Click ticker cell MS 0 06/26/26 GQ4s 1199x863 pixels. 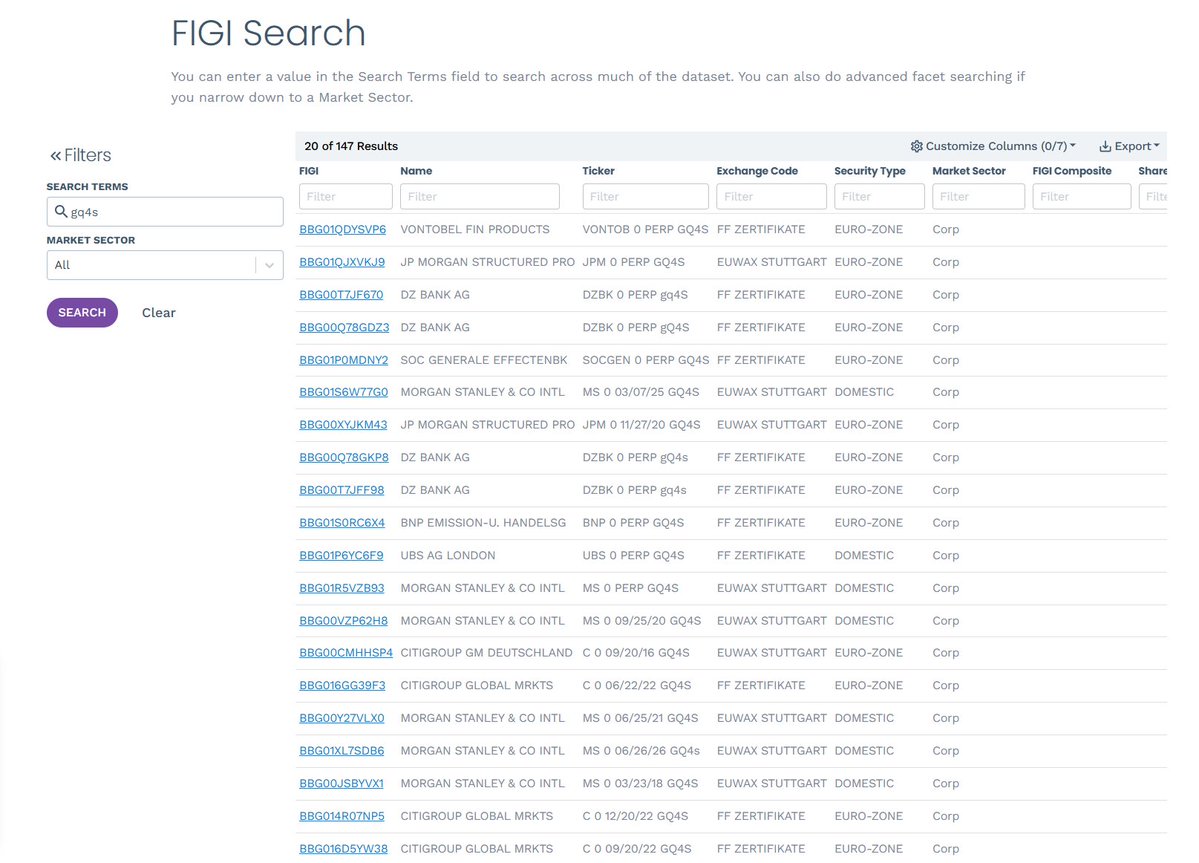click(641, 751)
